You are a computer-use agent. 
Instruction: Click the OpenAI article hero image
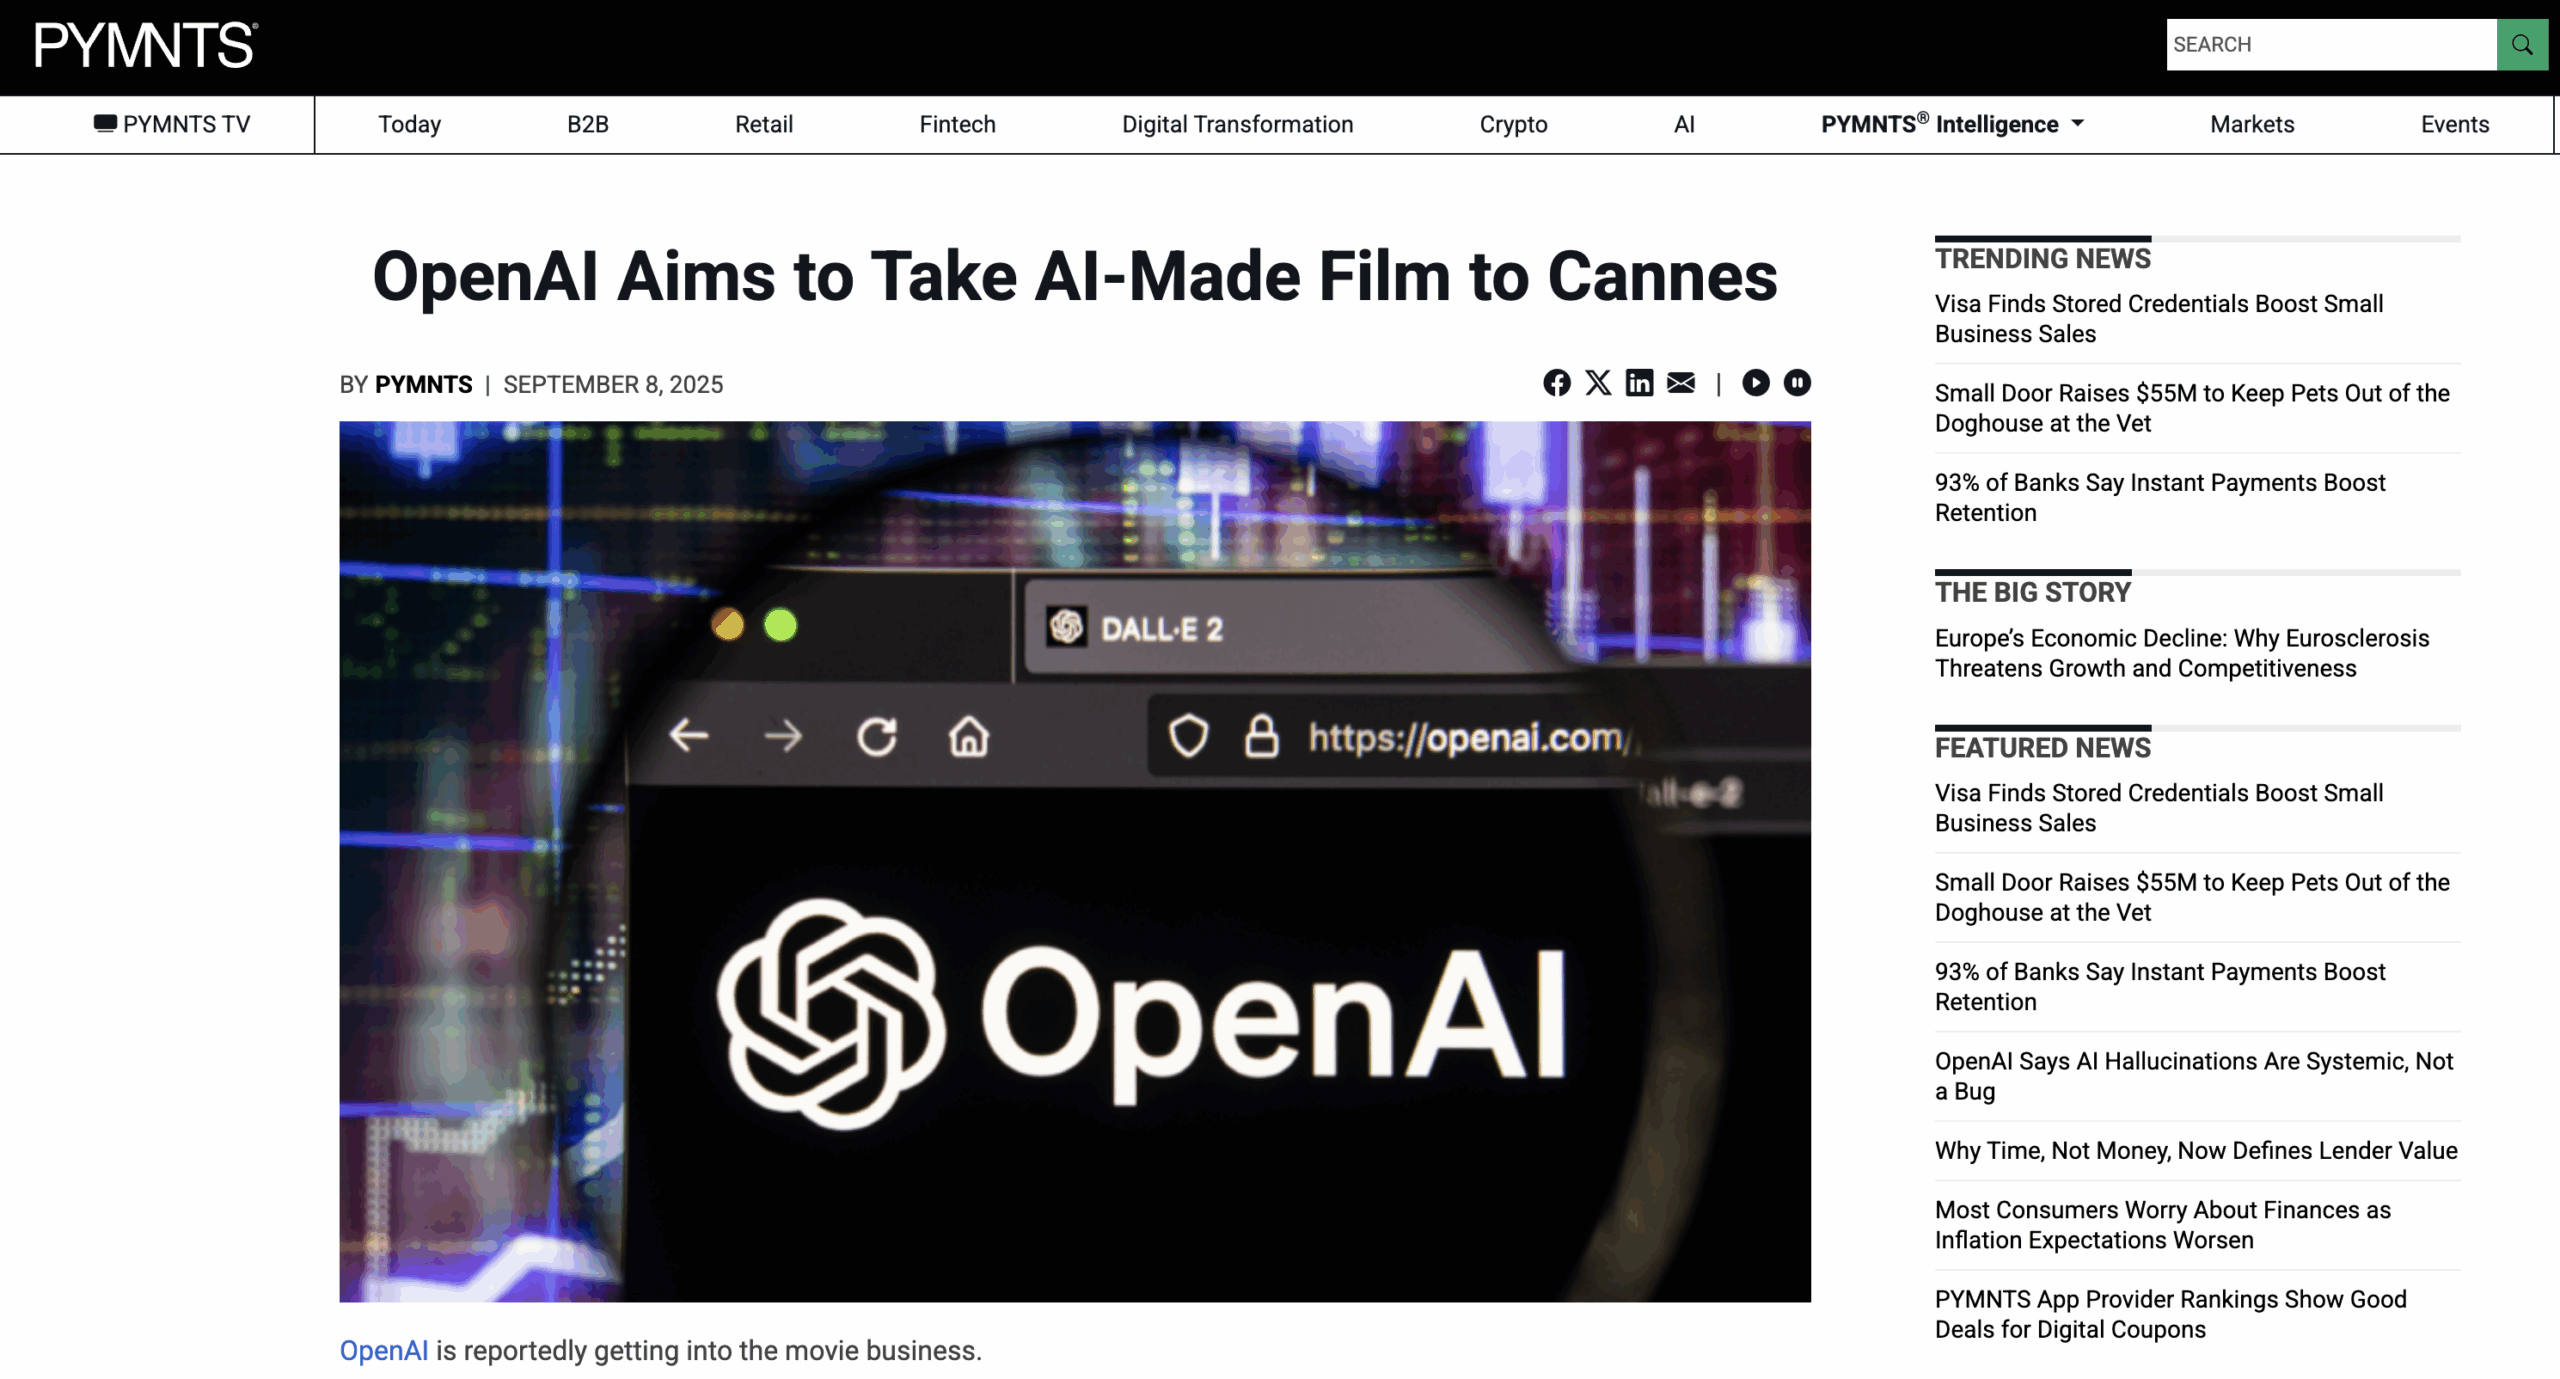pyautogui.click(x=1075, y=861)
